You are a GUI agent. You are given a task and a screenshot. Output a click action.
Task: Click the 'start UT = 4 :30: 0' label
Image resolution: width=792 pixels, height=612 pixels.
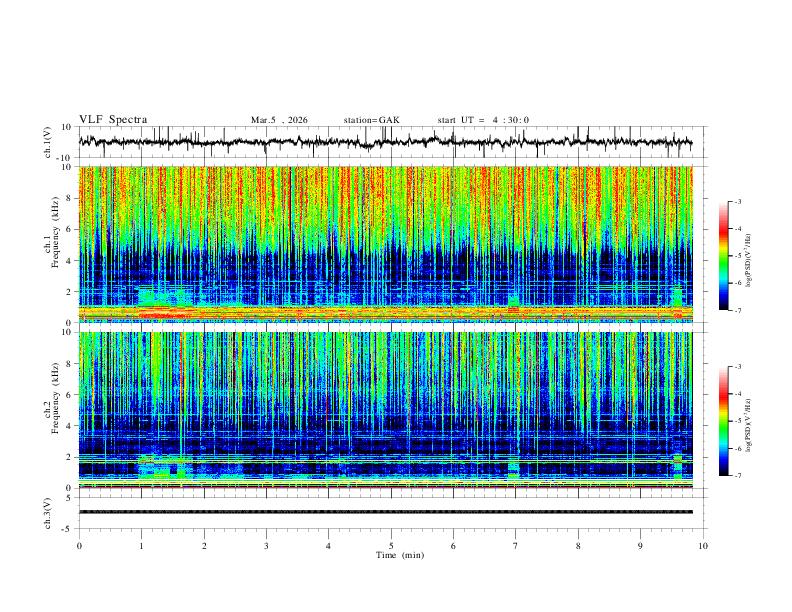(483, 120)
